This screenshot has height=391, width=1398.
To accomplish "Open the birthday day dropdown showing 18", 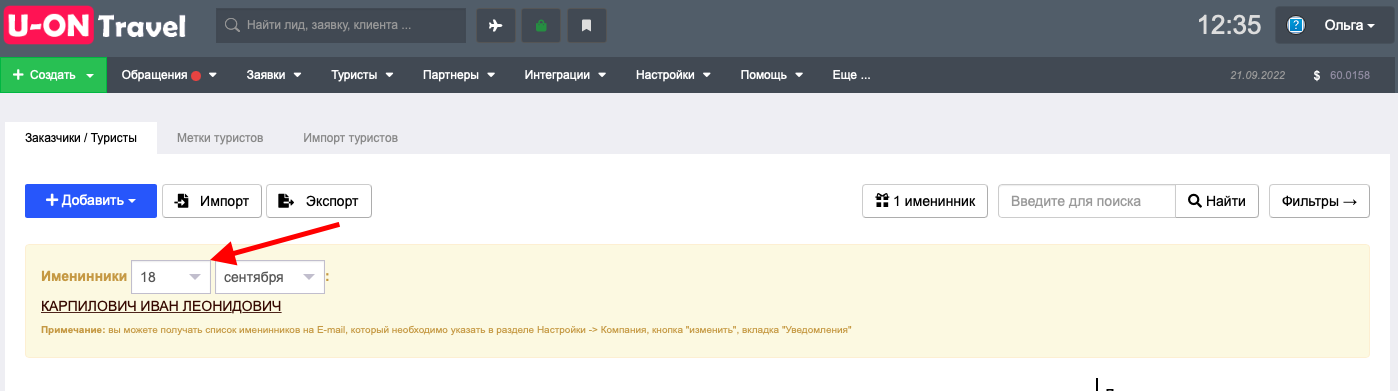I will click(171, 277).
